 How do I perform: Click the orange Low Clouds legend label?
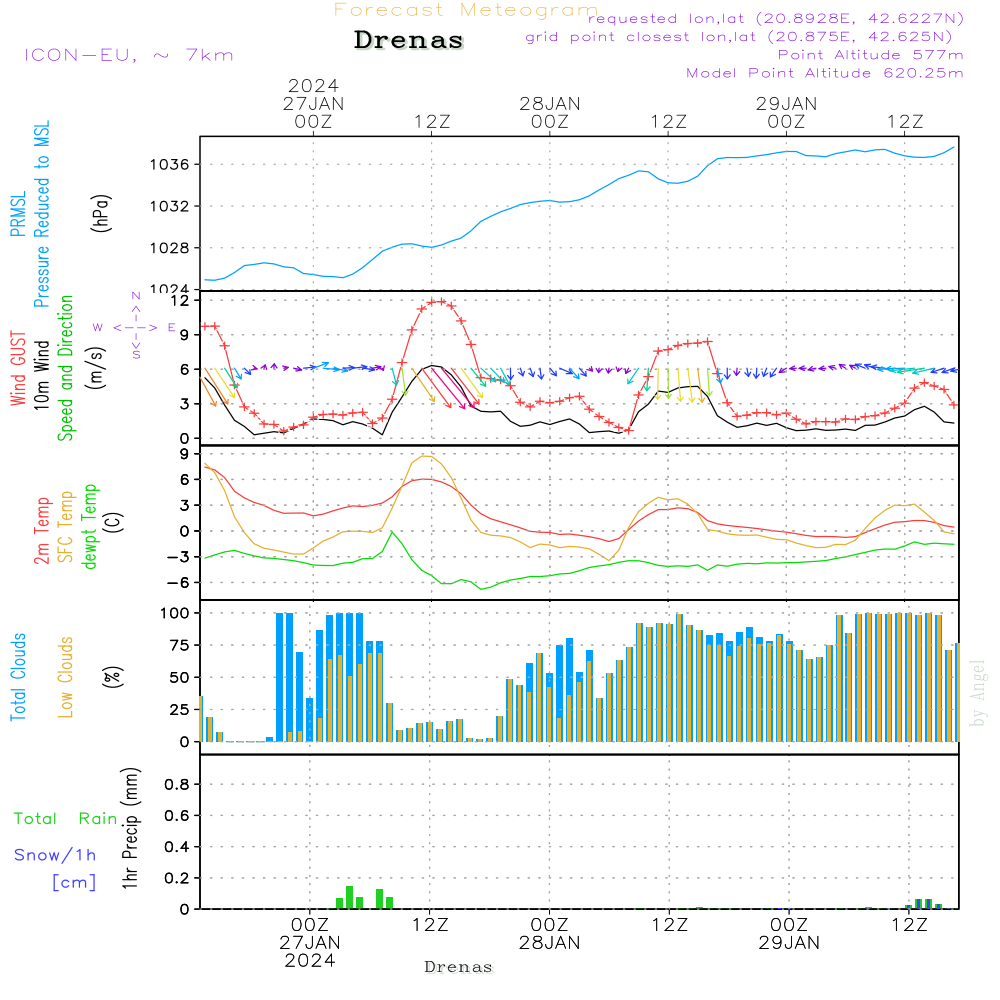coord(66,677)
